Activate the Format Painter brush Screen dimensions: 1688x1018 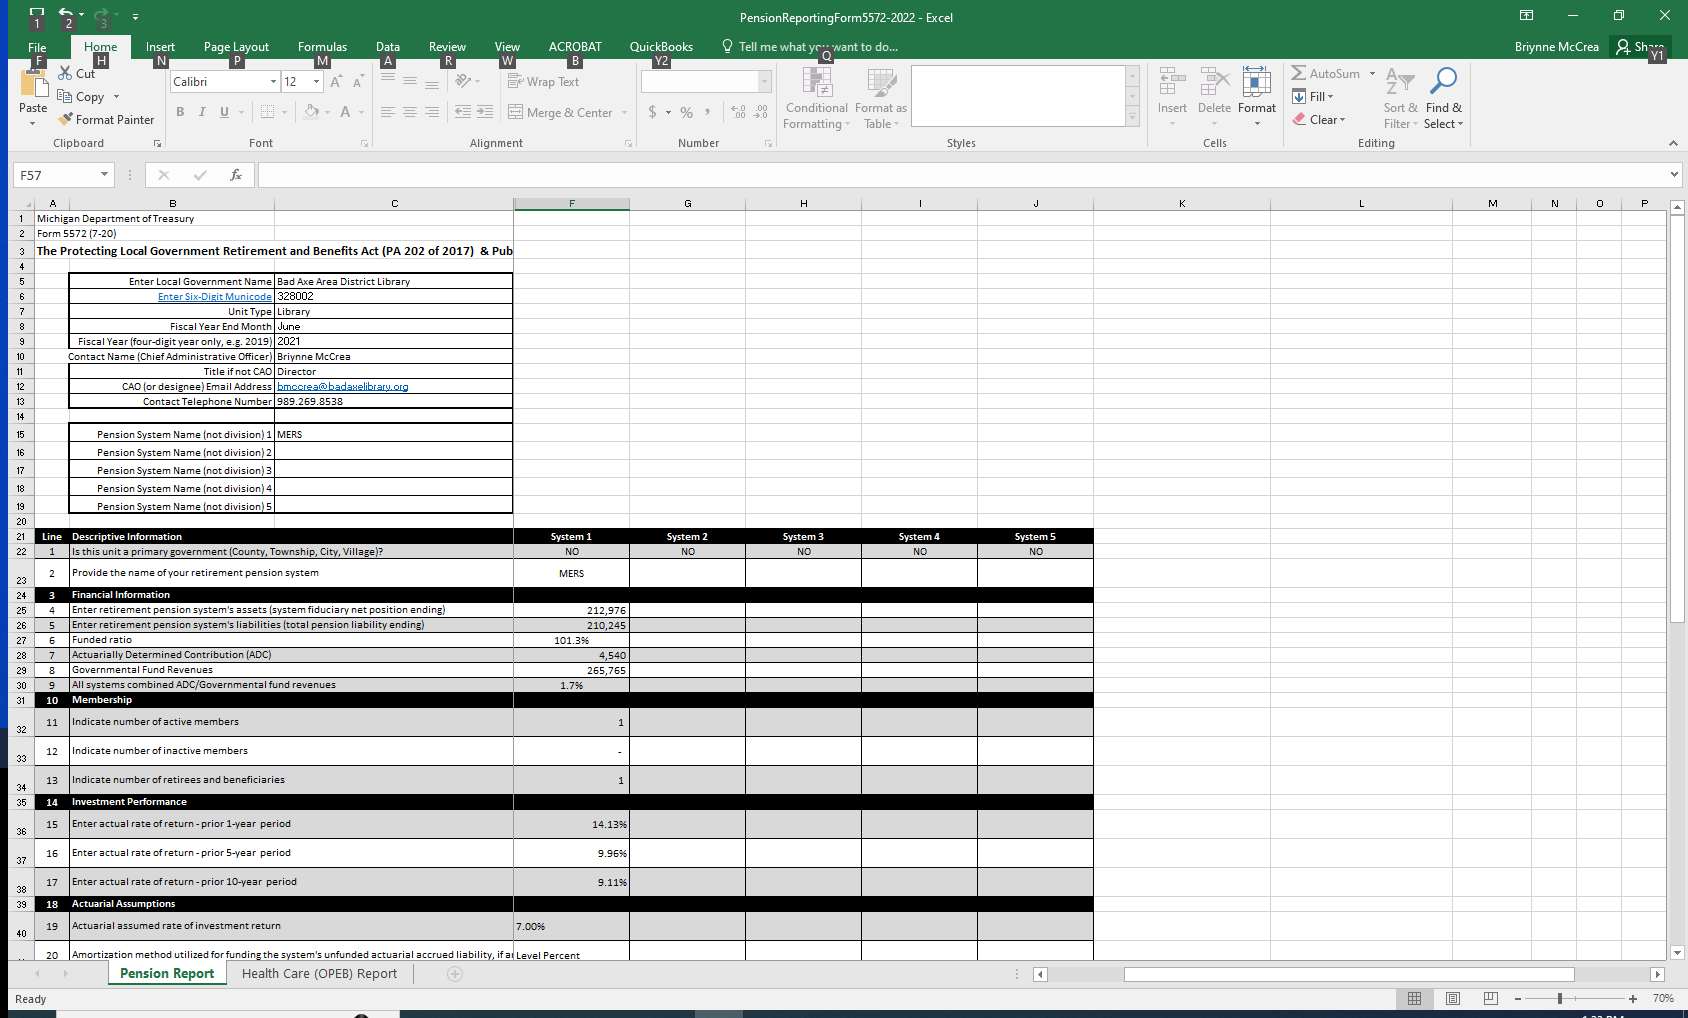(65, 119)
